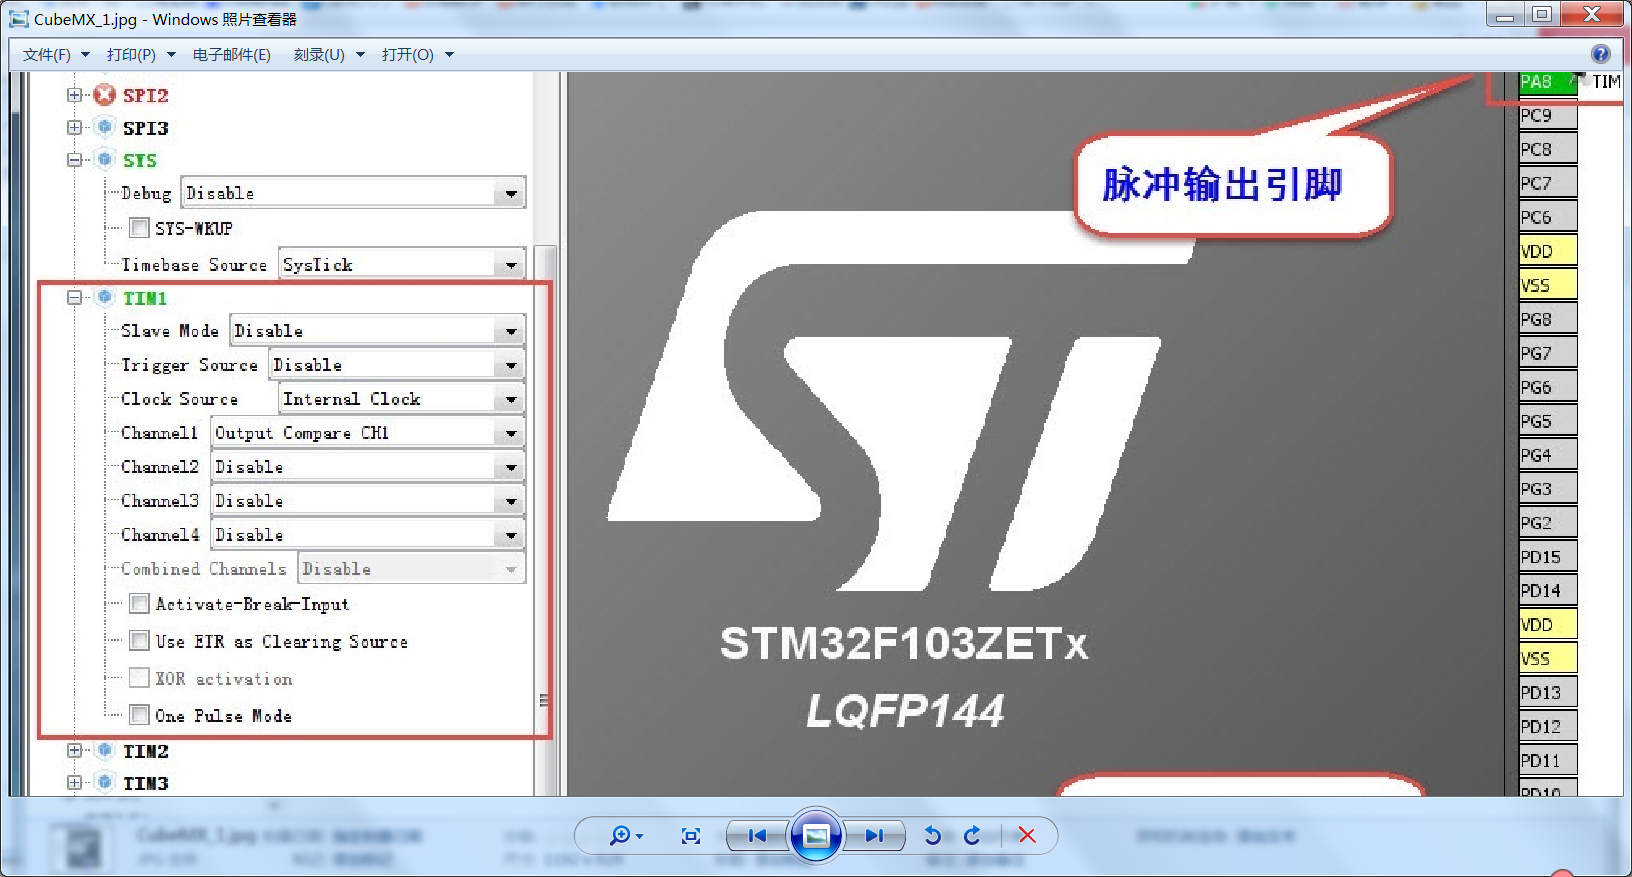This screenshot has height=877, width=1632.
Task: Click the STM32F103ZETx chip label
Action: tap(904, 644)
